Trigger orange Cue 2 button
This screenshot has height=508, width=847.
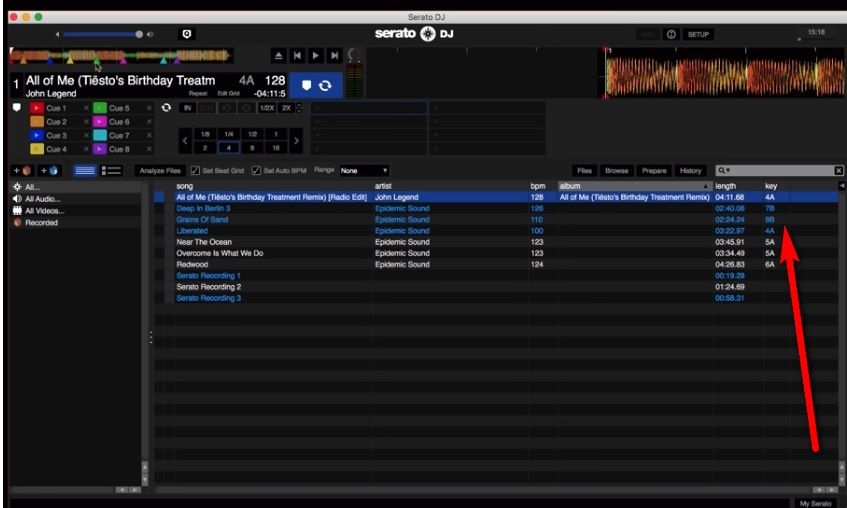click(x=37, y=122)
